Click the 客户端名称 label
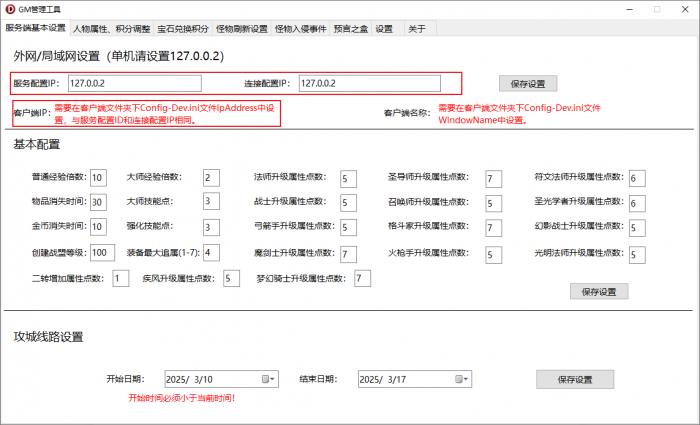The image size is (700, 425). pyautogui.click(x=407, y=113)
